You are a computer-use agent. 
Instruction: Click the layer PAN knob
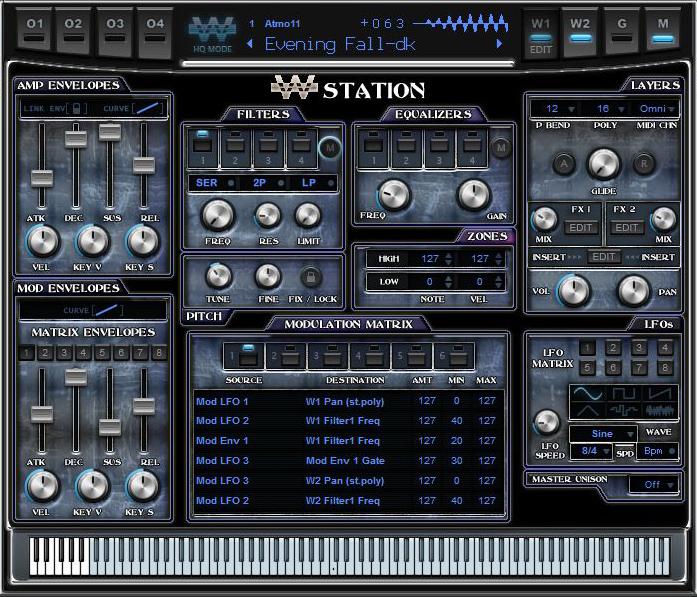[633, 291]
